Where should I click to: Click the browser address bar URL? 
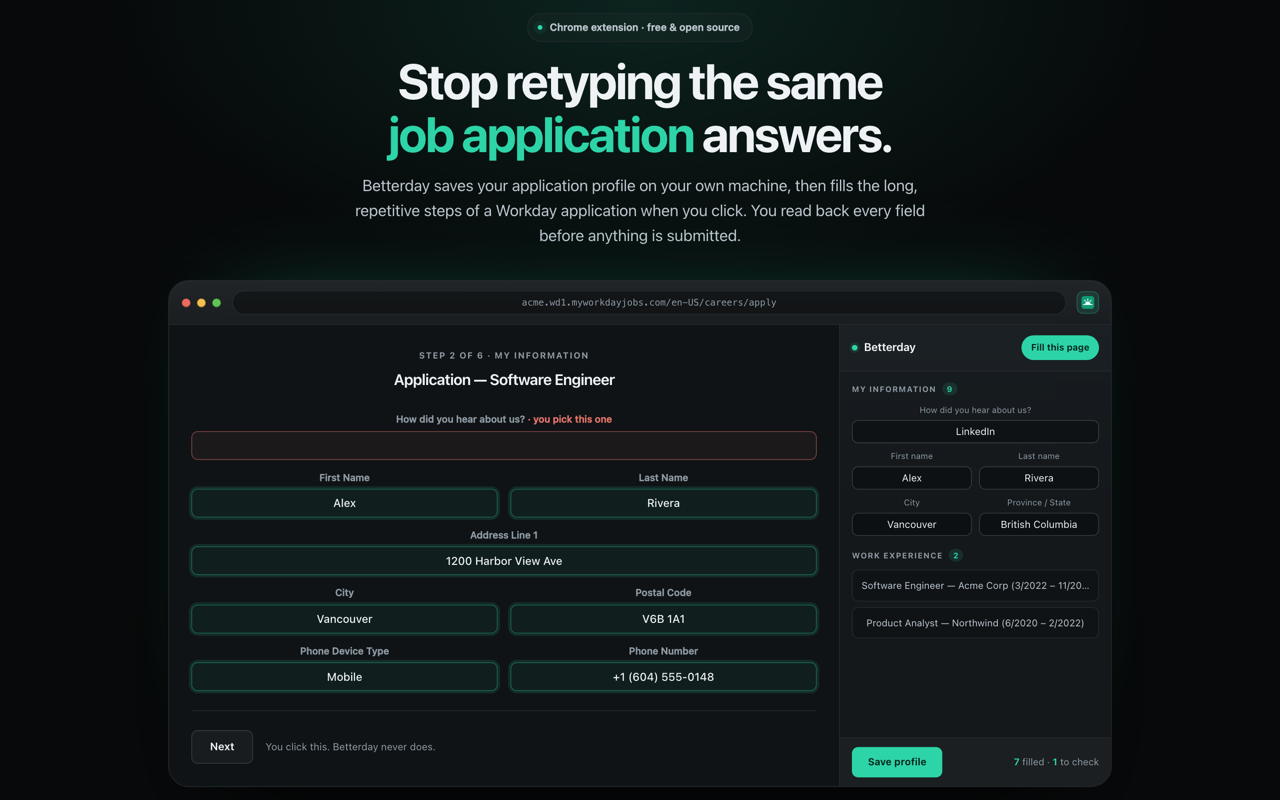pyautogui.click(x=649, y=302)
